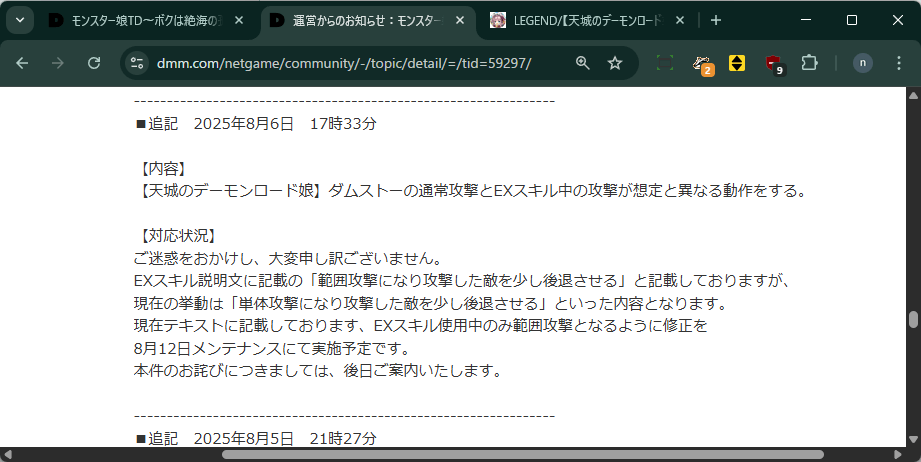Expand the tab search dropdown arrow
The height and width of the screenshot is (462, 921).
click(x=20, y=21)
